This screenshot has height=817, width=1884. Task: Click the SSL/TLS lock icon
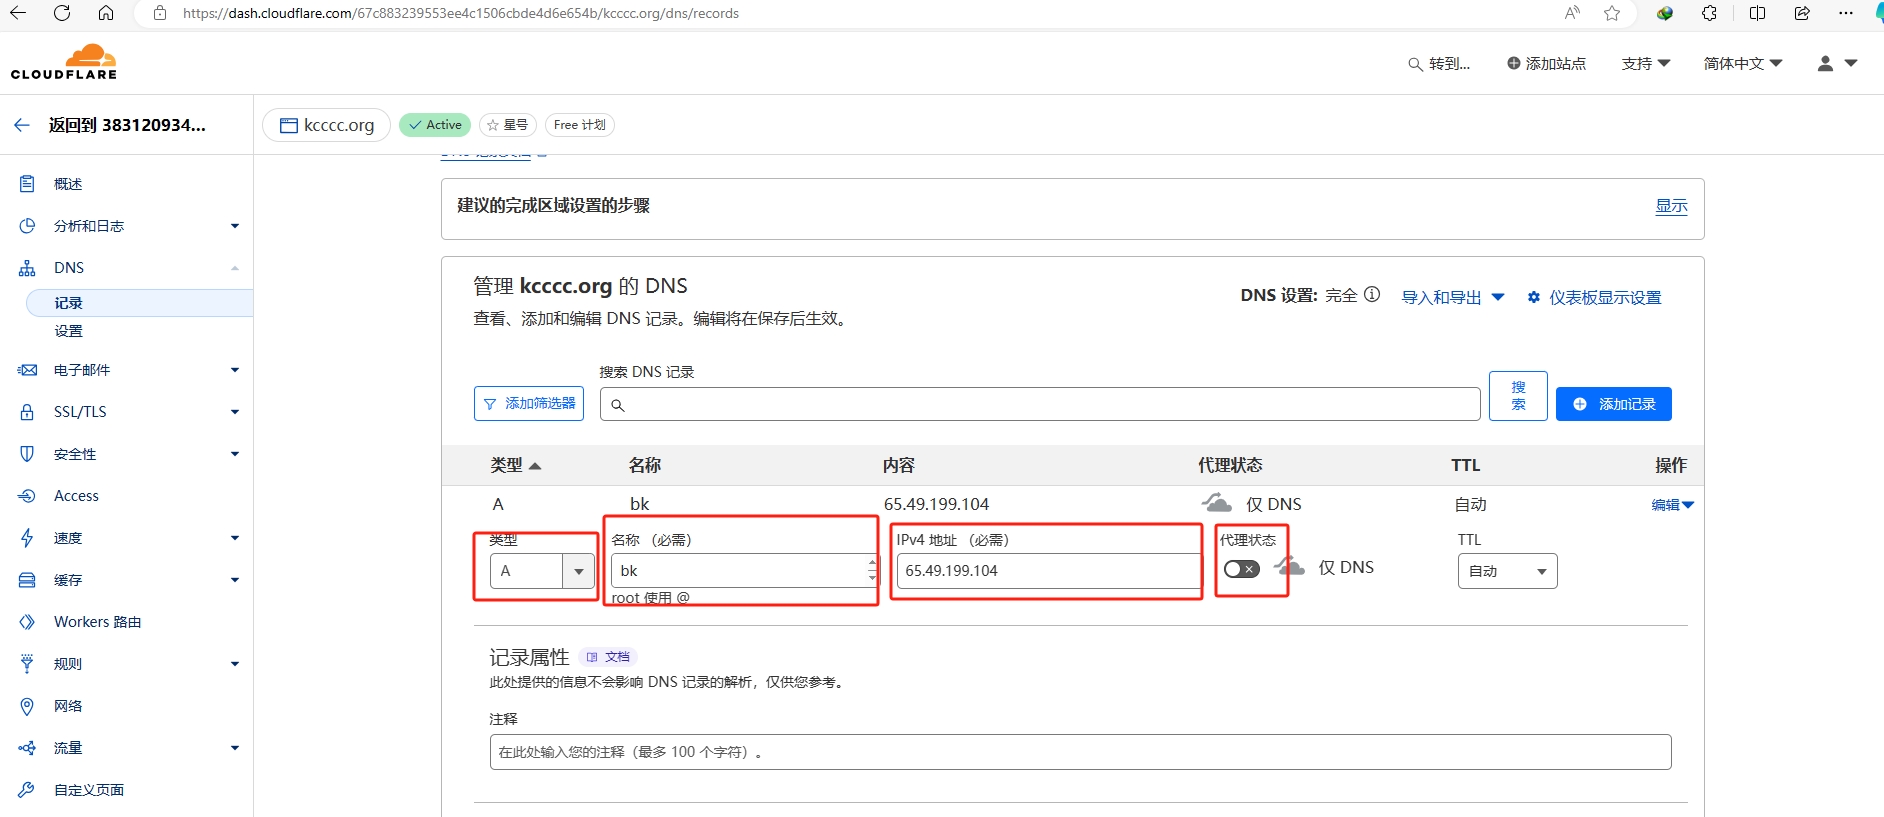[27, 412]
